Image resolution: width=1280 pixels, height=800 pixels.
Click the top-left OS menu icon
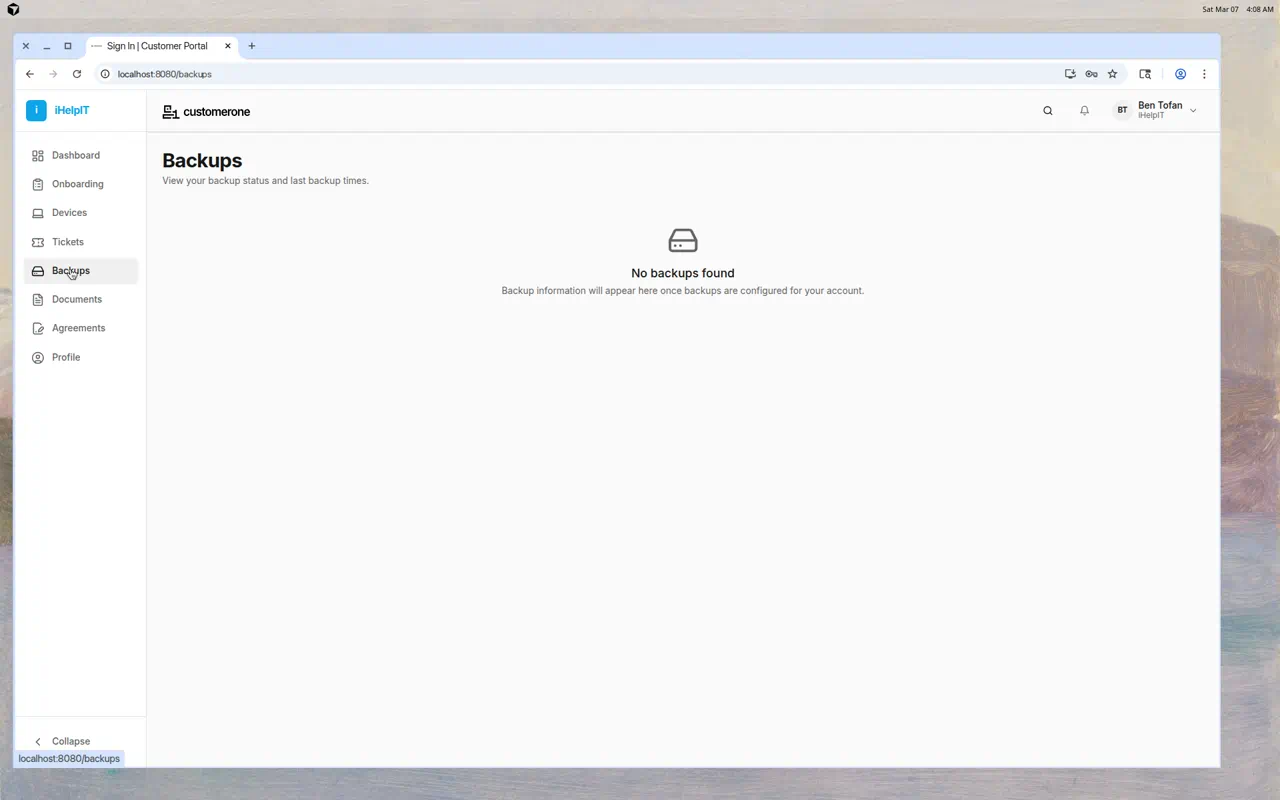click(x=13, y=9)
